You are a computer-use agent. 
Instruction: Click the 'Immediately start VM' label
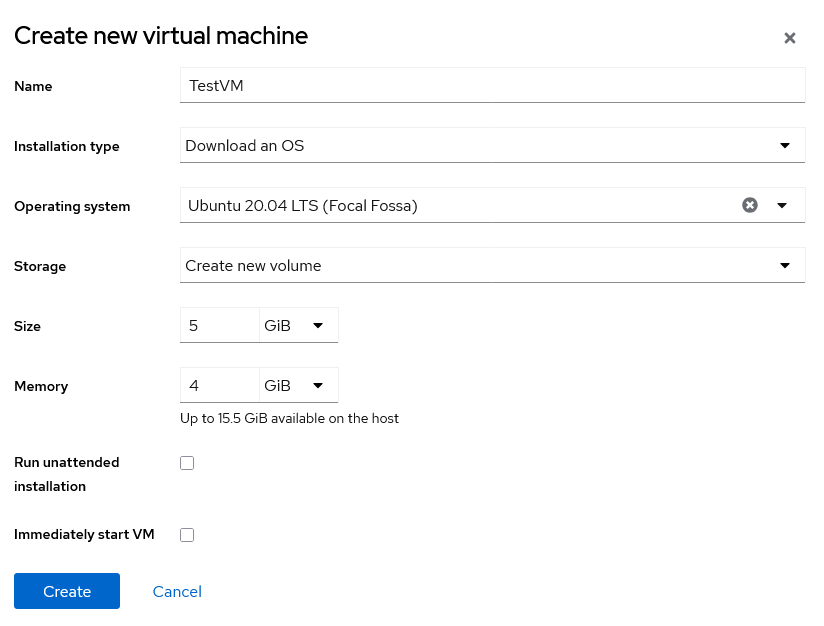pyautogui.click(x=84, y=535)
